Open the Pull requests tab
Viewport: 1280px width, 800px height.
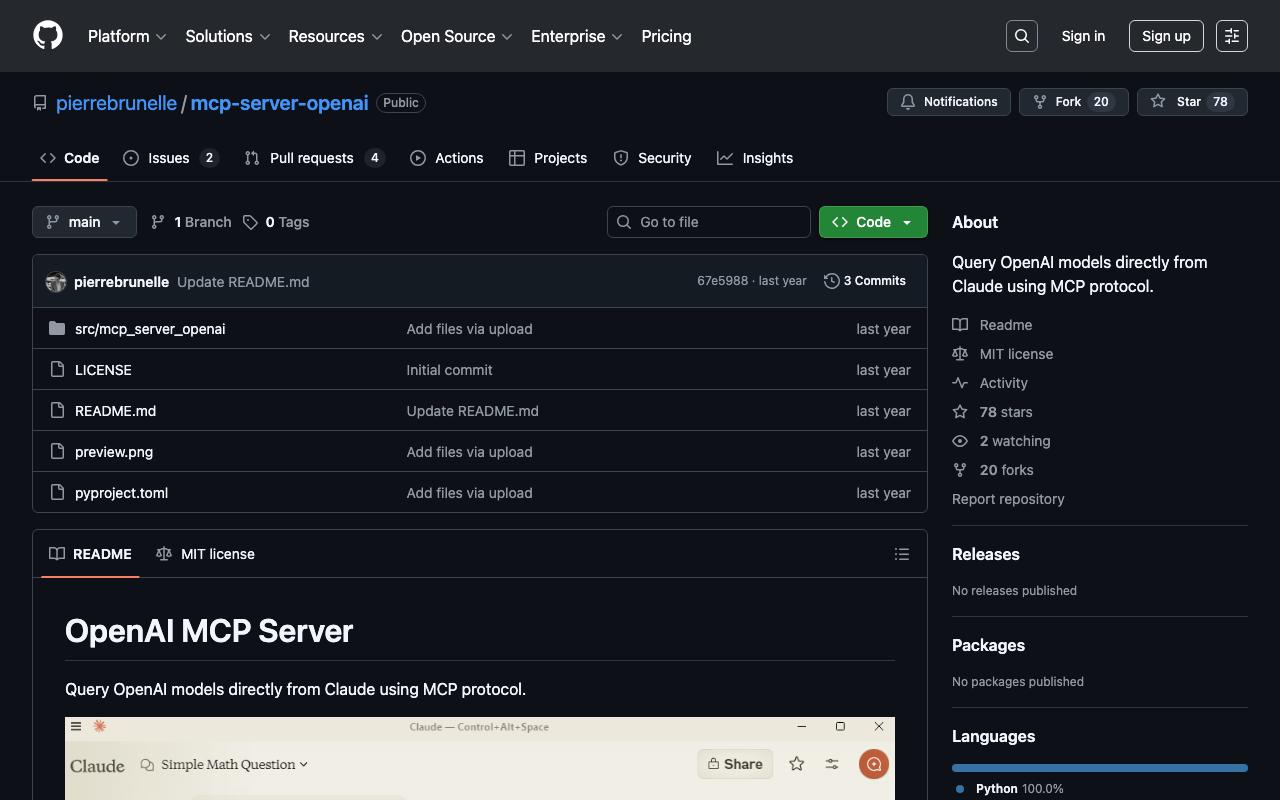click(x=311, y=158)
